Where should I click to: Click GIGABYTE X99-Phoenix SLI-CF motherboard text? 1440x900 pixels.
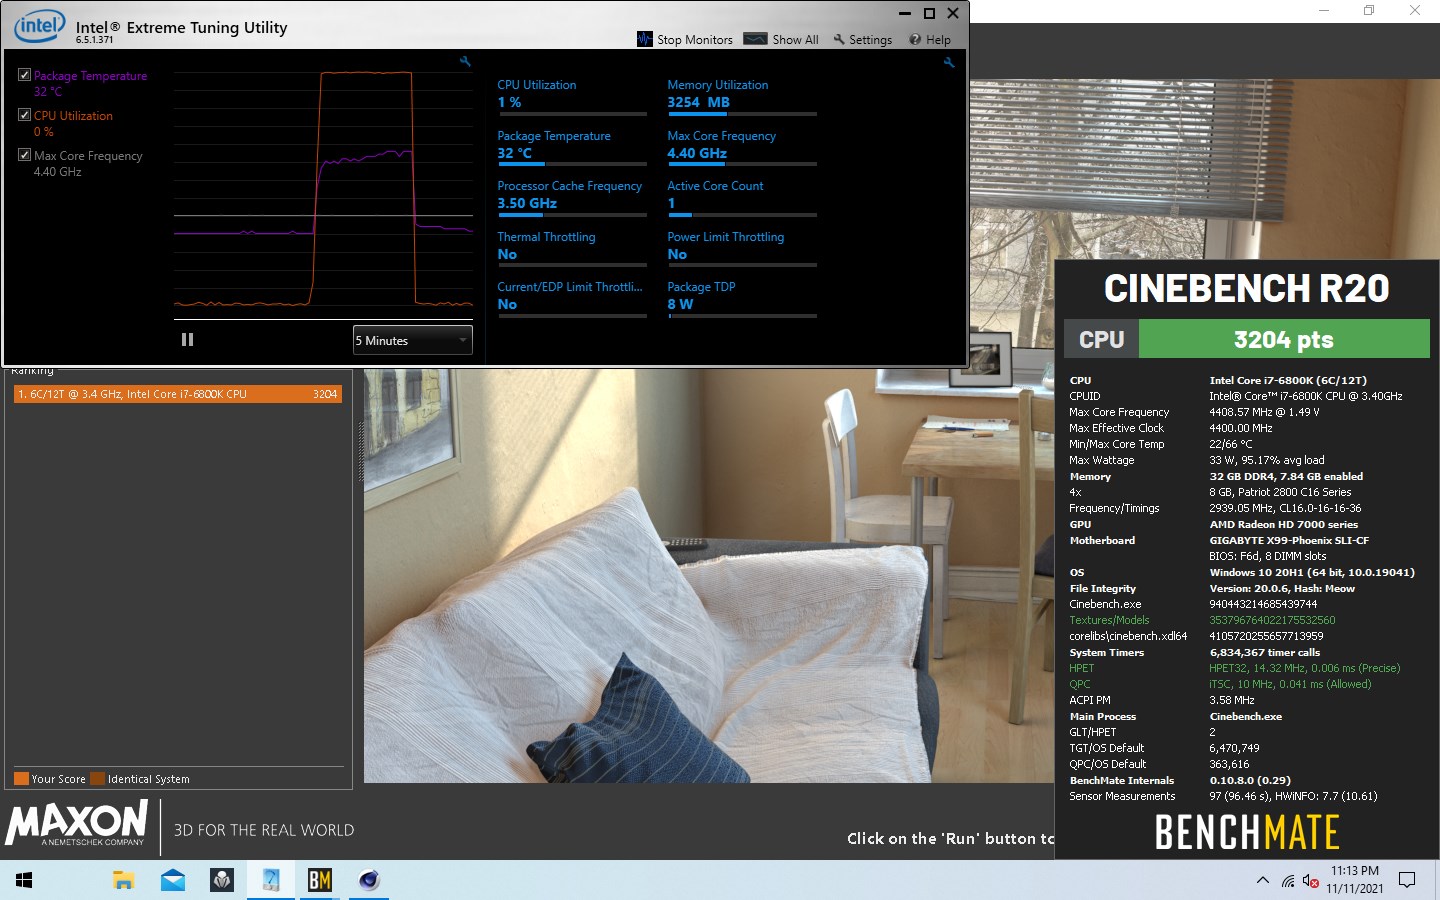(x=1289, y=540)
